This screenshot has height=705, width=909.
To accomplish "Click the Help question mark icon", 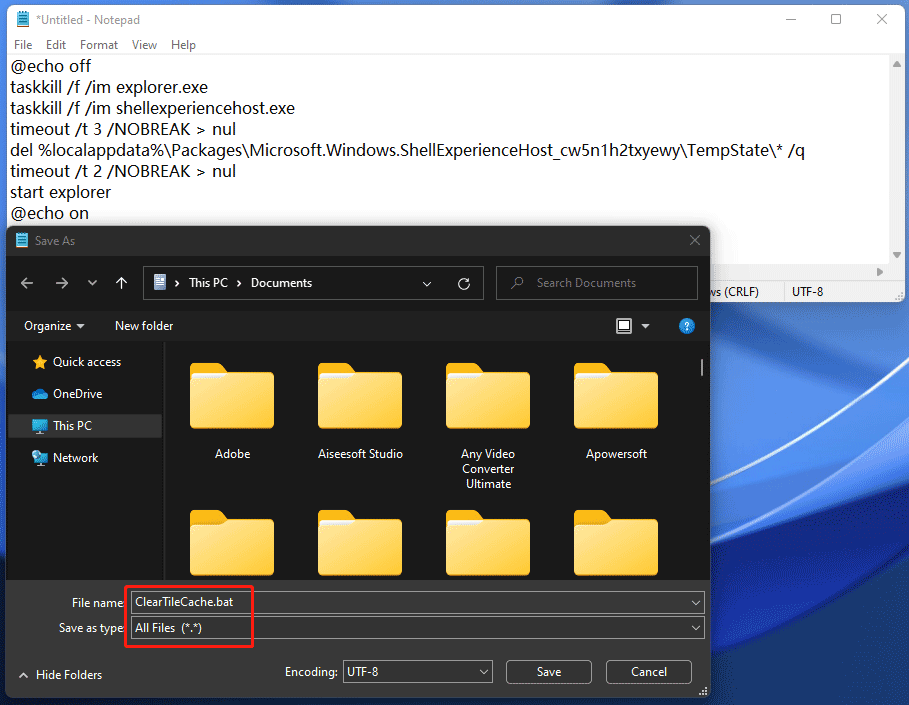I will pos(687,326).
